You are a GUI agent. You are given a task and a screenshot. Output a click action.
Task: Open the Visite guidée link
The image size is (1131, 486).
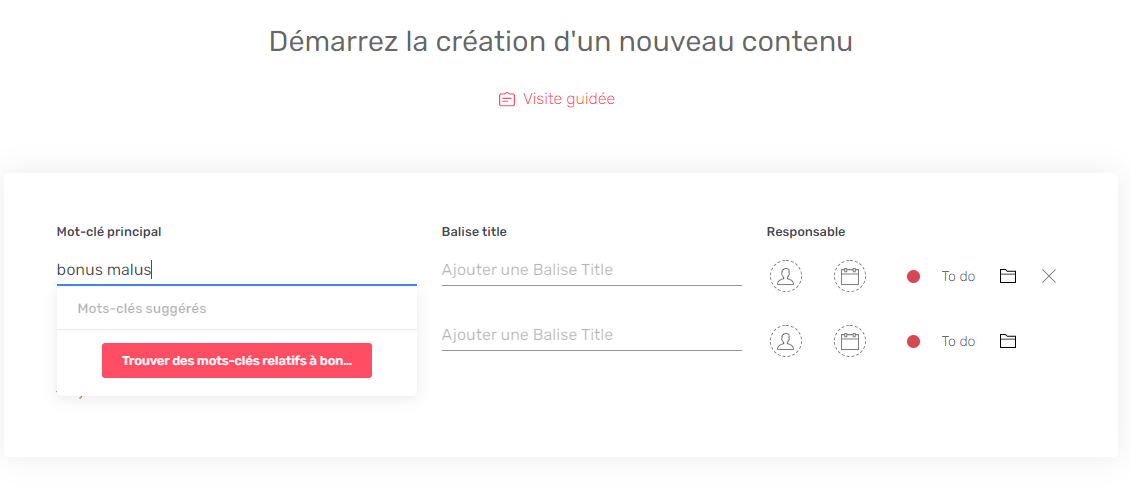click(x=568, y=99)
